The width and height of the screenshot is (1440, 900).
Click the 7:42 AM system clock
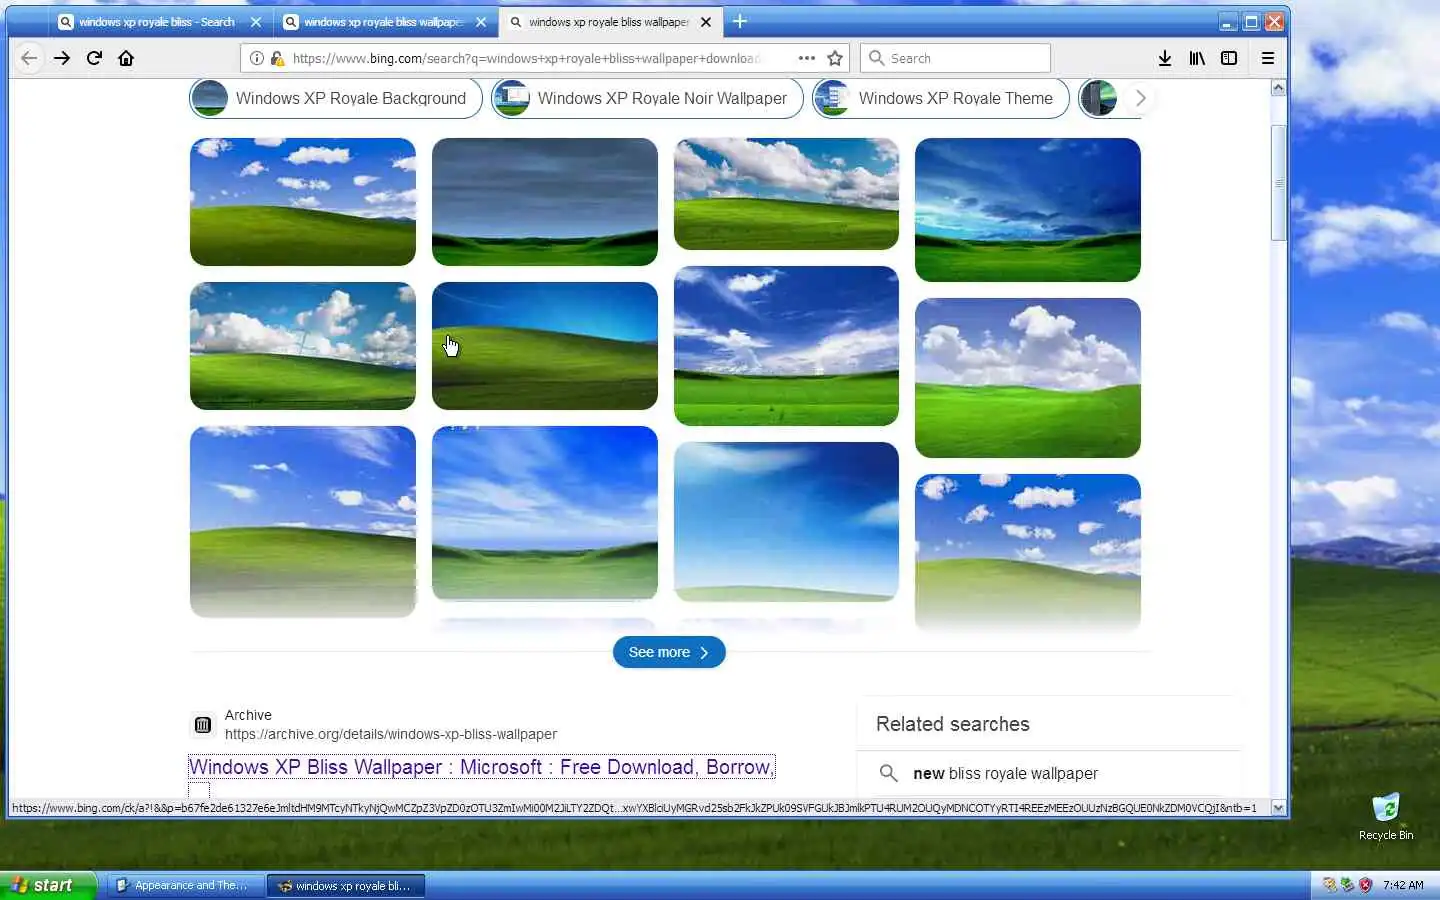[x=1403, y=885]
